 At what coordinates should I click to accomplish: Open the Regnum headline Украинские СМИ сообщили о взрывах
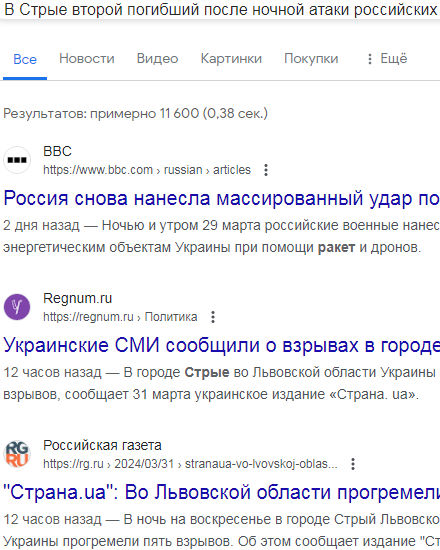pos(221,345)
